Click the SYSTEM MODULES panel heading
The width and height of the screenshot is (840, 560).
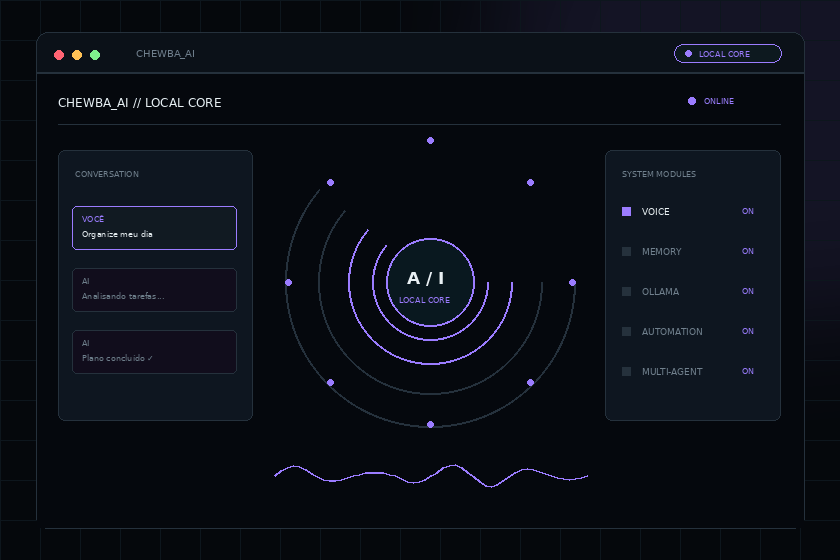point(659,174)
